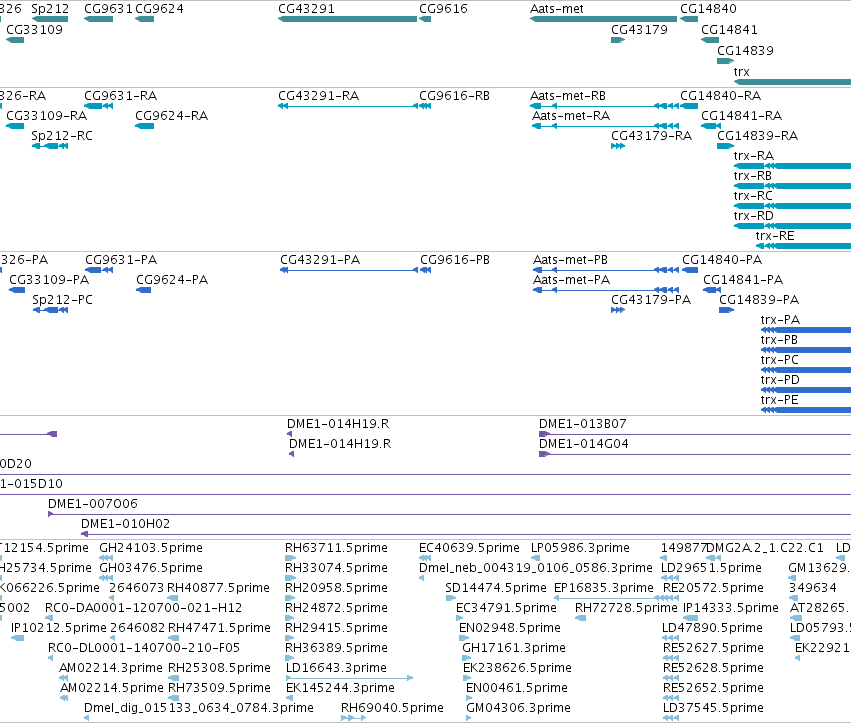
Task: Select transcript CG43291-RA
Action: pos(319,96)
